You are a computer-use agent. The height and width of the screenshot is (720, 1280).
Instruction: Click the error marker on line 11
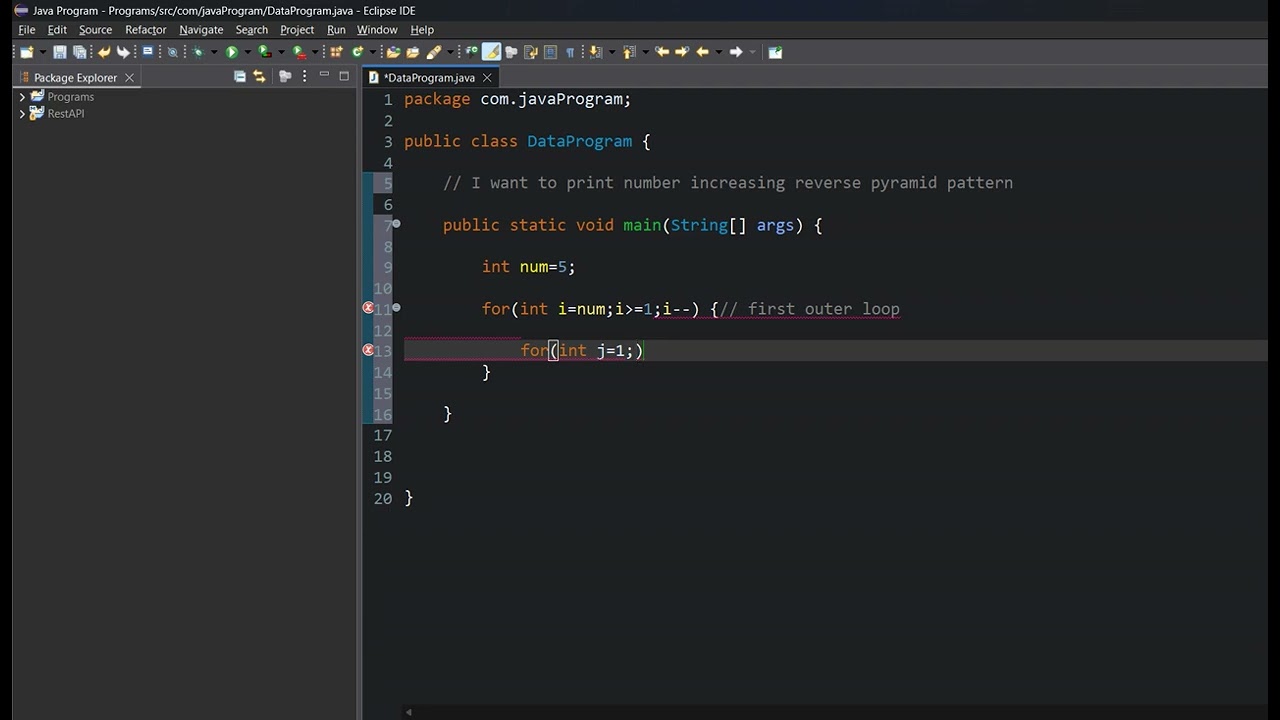(x=368, y=308)
